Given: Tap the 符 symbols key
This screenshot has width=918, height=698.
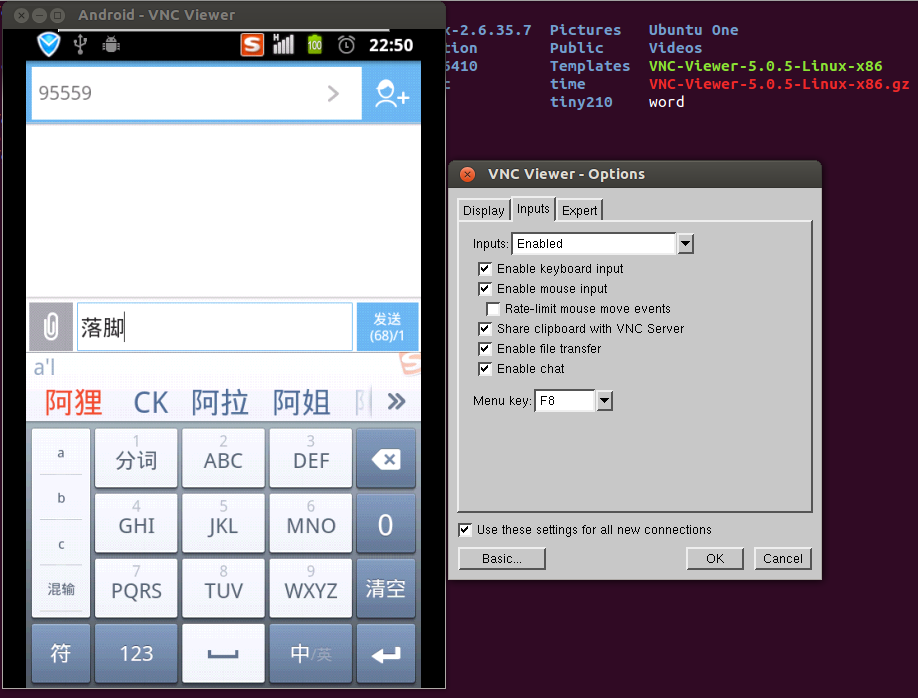Looking at the screenshot, I should point(61,653).
